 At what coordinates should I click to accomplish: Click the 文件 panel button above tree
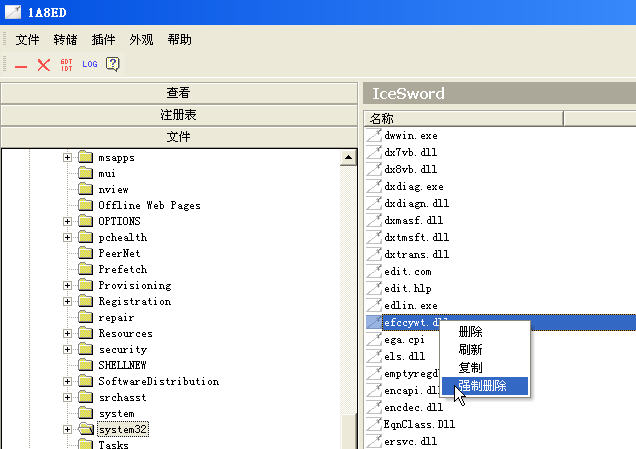179,137
